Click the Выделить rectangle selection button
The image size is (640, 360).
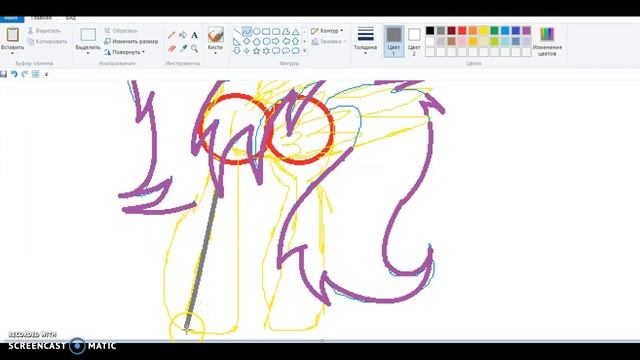[88, 38]
